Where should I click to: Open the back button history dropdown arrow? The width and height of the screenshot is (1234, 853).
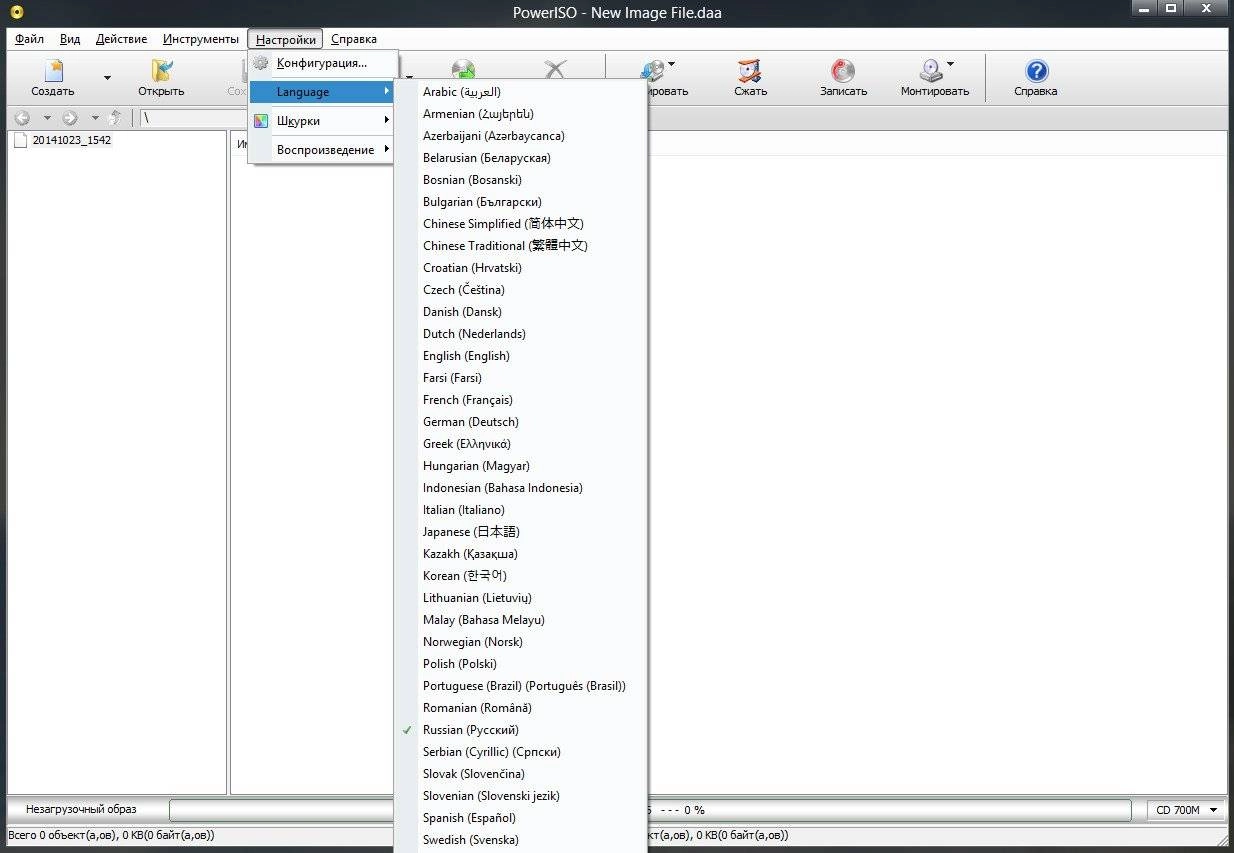click(46, 118)
